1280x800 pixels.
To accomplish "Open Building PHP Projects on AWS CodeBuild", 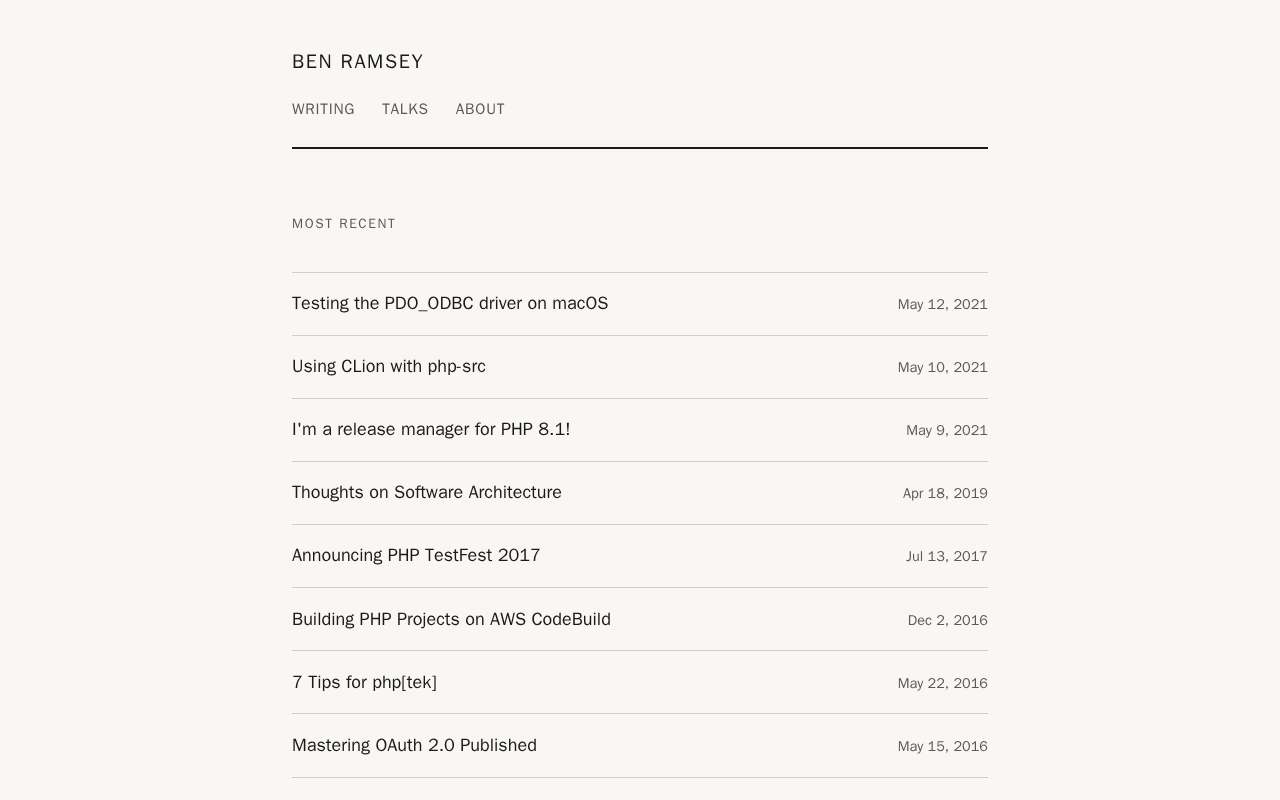I will coord(451,619).
